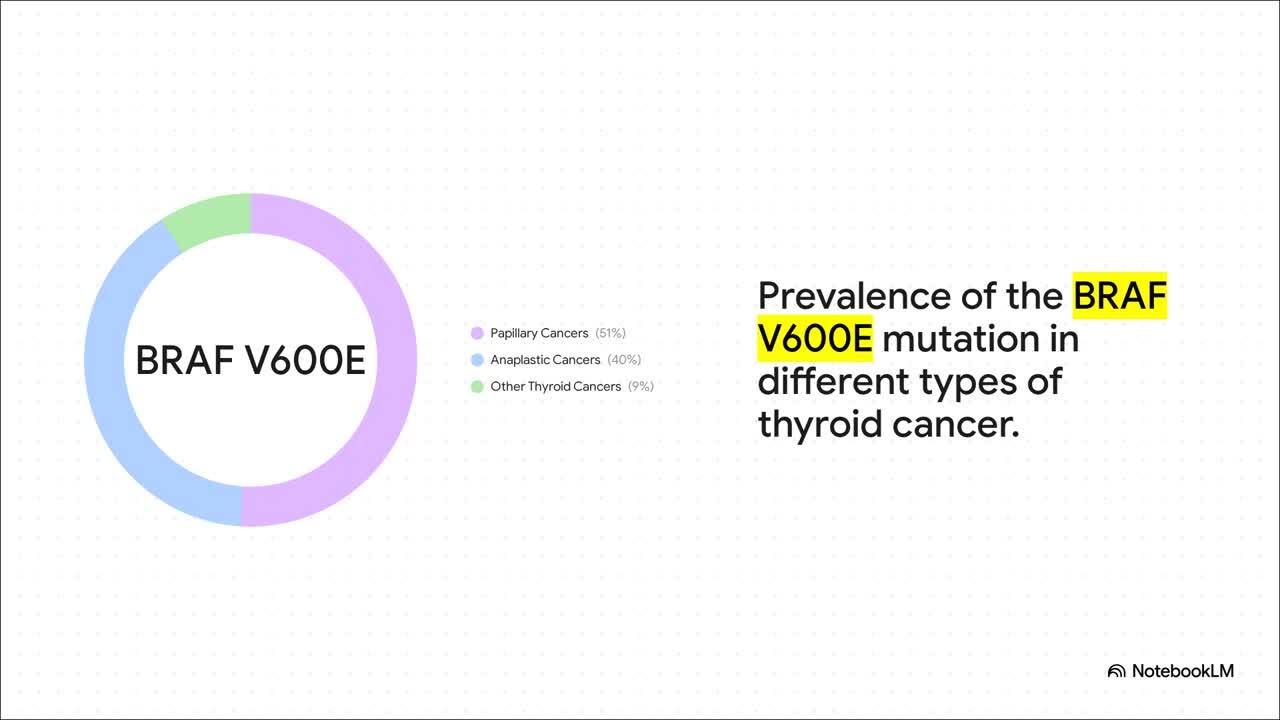Click the Other Thyroid Cancers legend label
This screenshot has height=720, width=1280.
click(555, 387)
